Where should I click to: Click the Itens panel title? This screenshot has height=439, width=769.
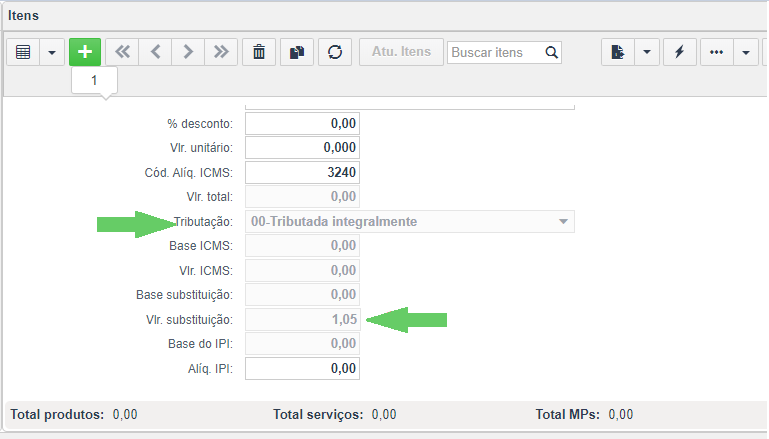[x=23, y=16]
